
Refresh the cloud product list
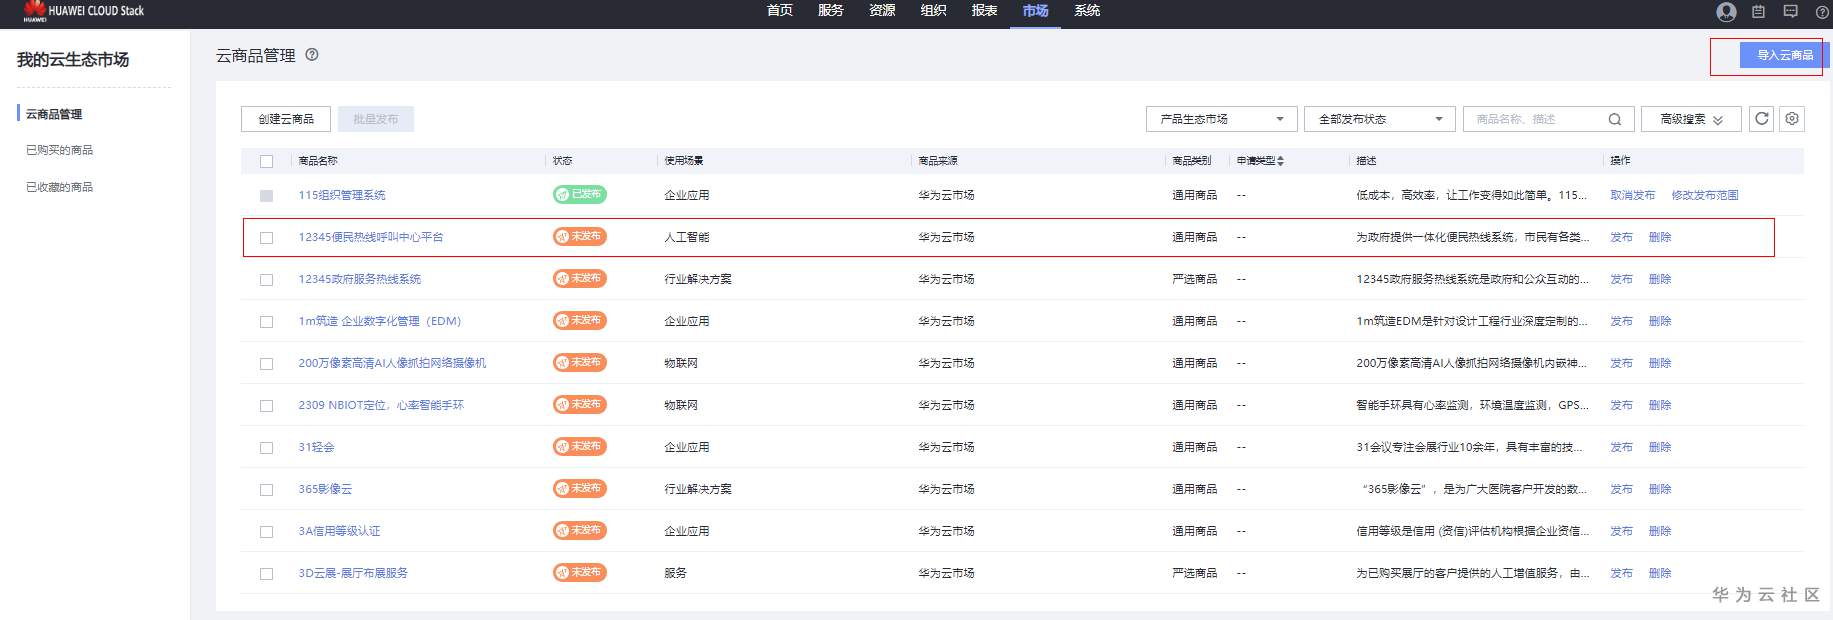point(1762,119)
